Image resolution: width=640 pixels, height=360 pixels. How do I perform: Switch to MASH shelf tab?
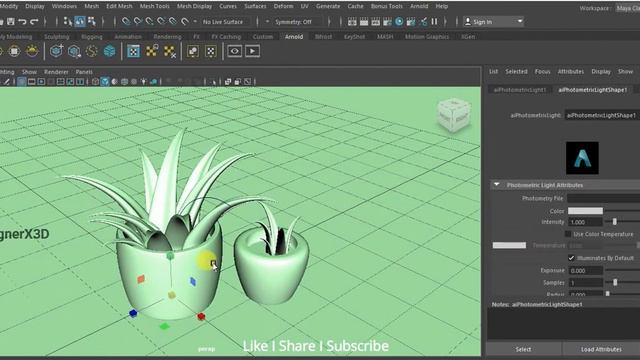click(385, 36)
